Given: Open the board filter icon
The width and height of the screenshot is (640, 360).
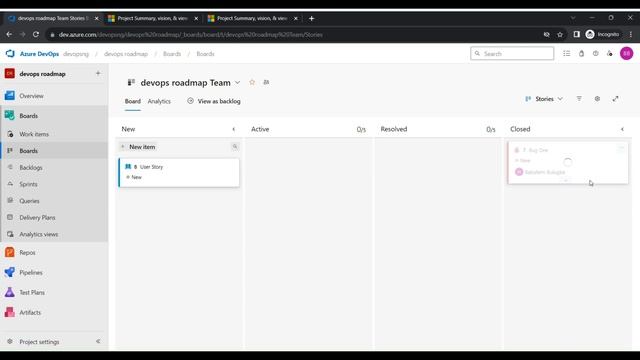Looking at the screenshot, I should pyautogui.click(x=579, y=99).
